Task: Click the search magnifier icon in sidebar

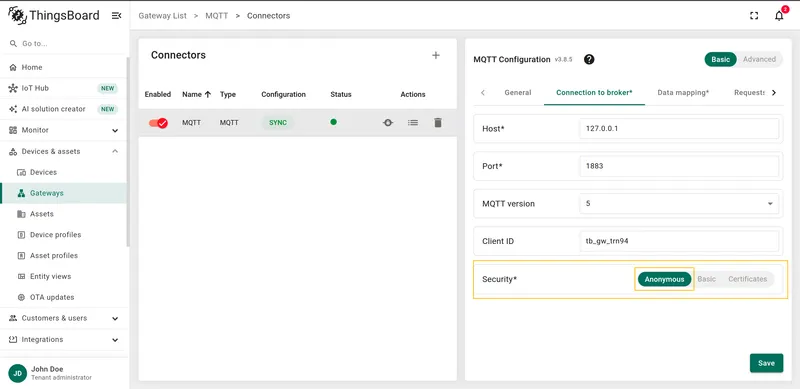Action: (13, 44)
